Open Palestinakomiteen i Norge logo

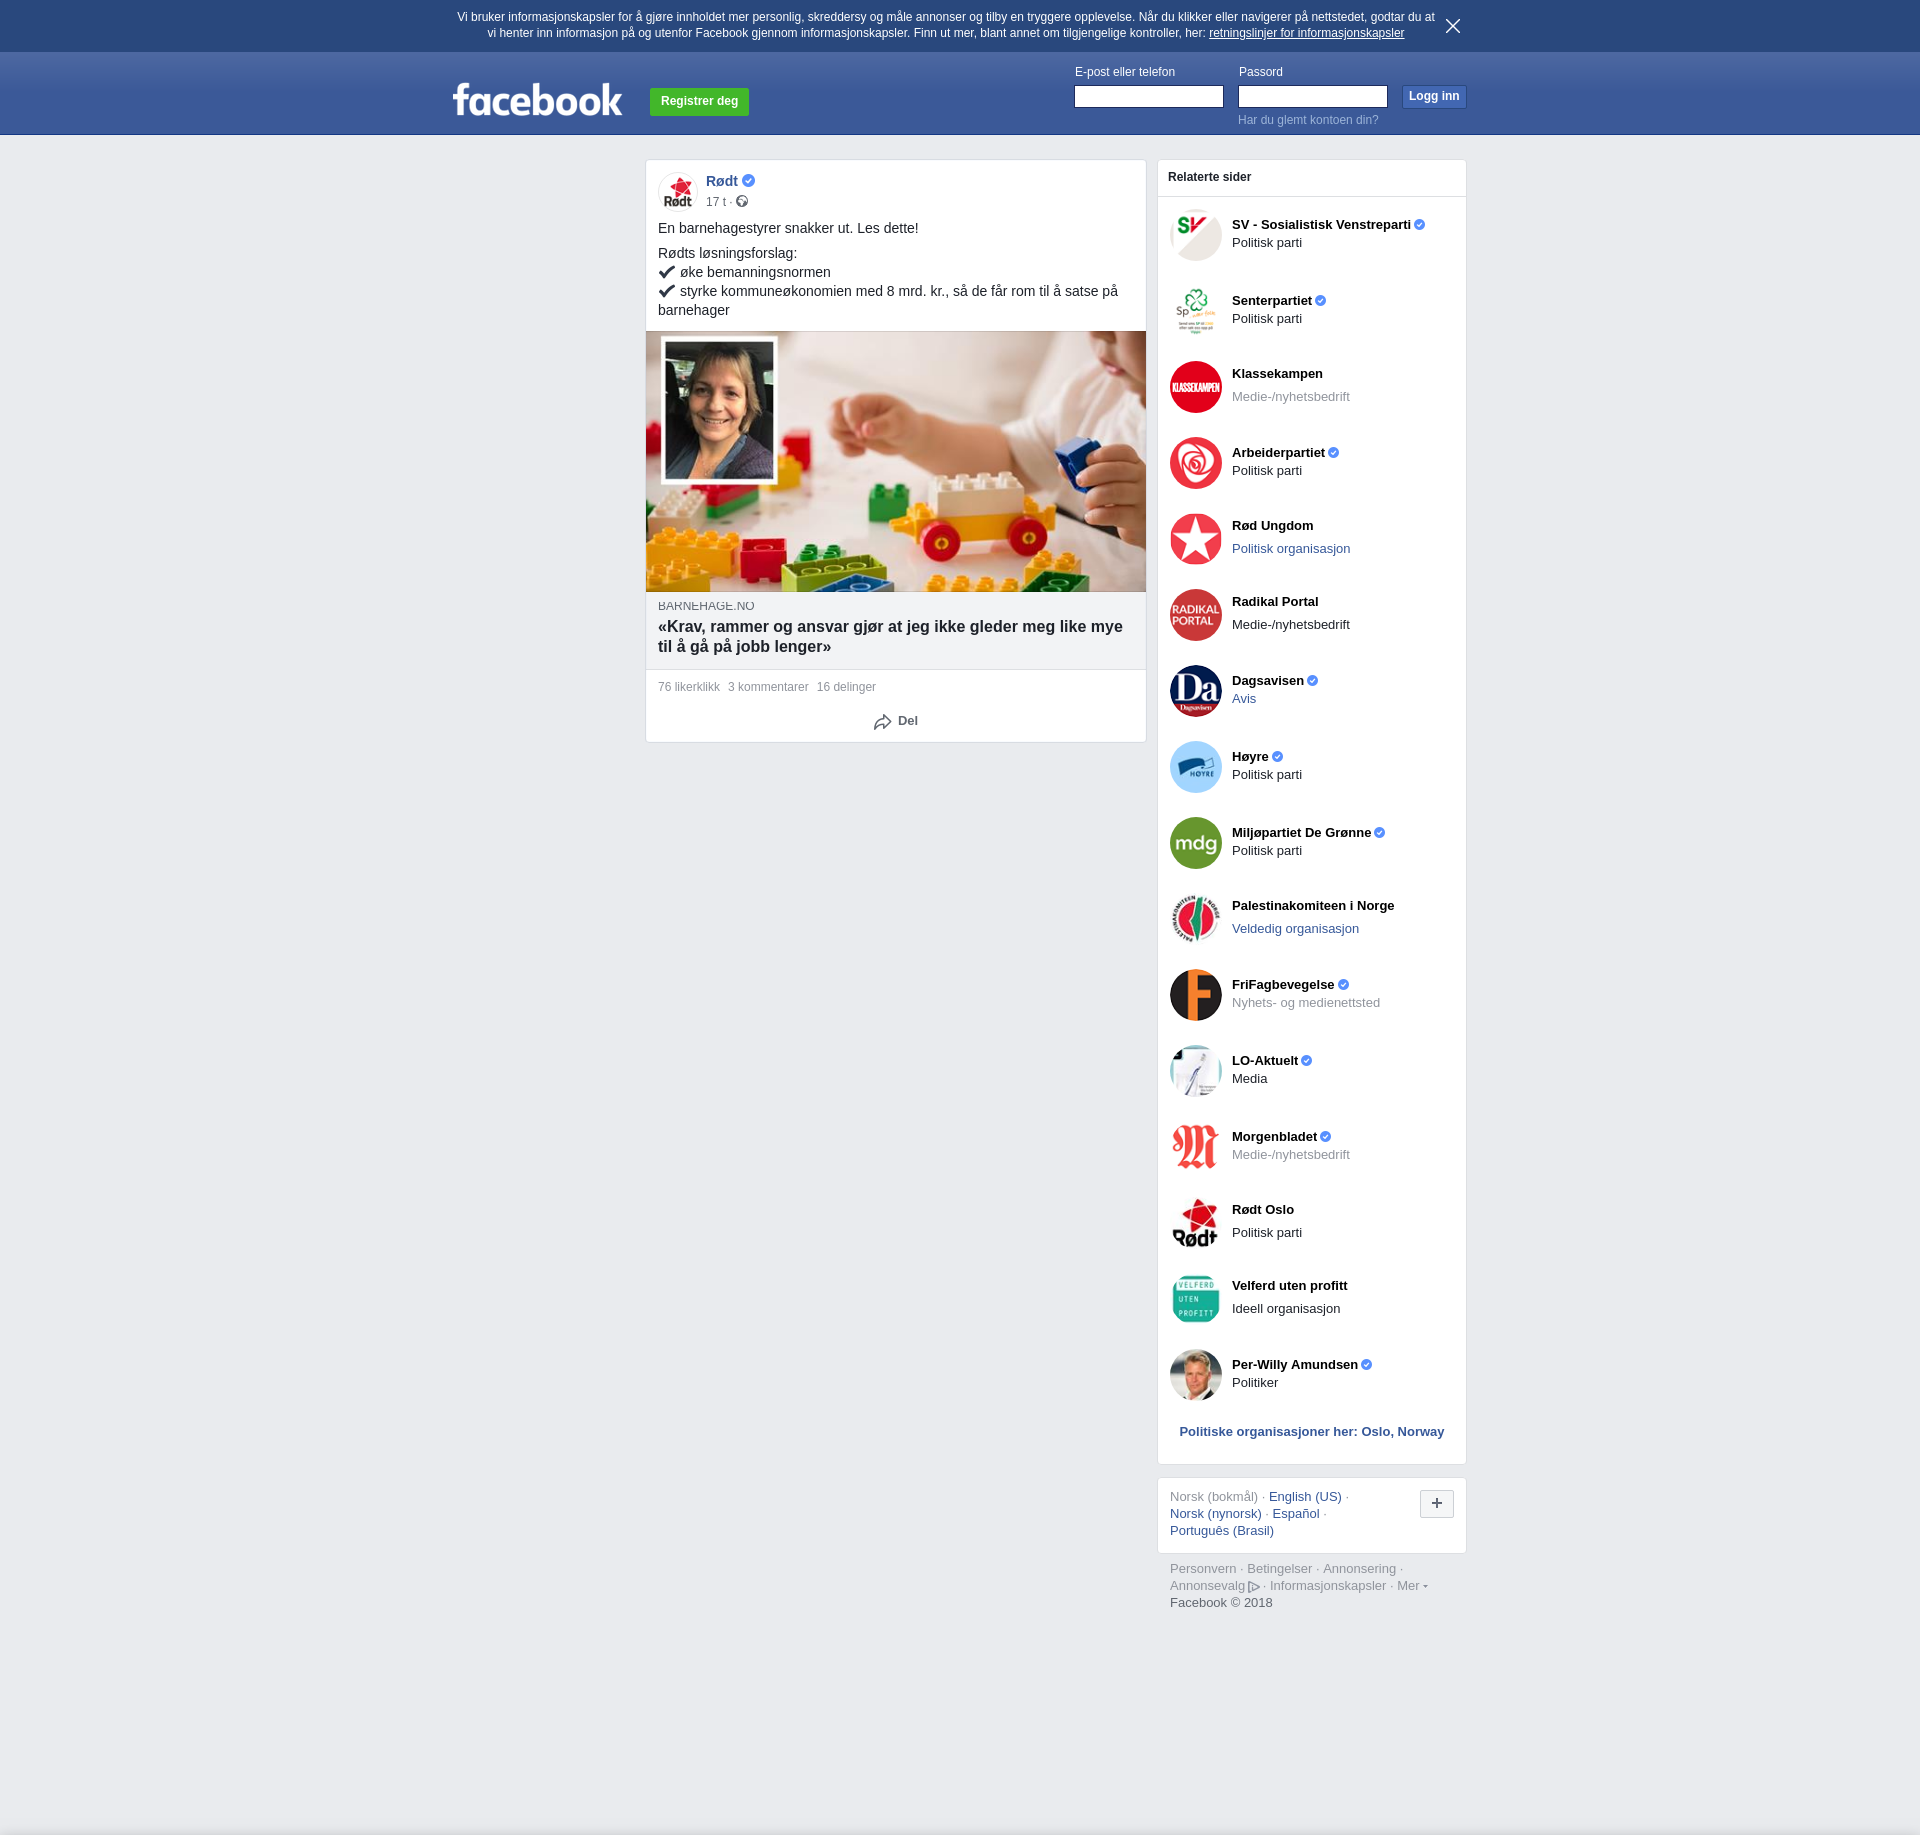click(x=1196, y=919)
